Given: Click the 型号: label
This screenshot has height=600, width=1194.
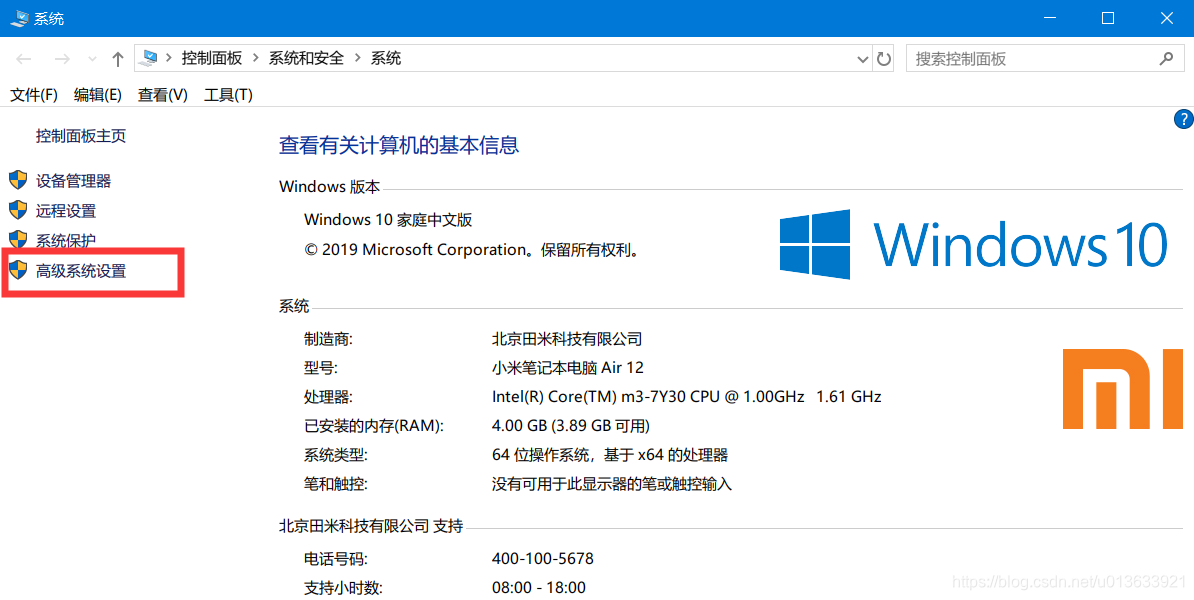Looking at the screenshot, I should pyautogui.click(x=321, y=368).
